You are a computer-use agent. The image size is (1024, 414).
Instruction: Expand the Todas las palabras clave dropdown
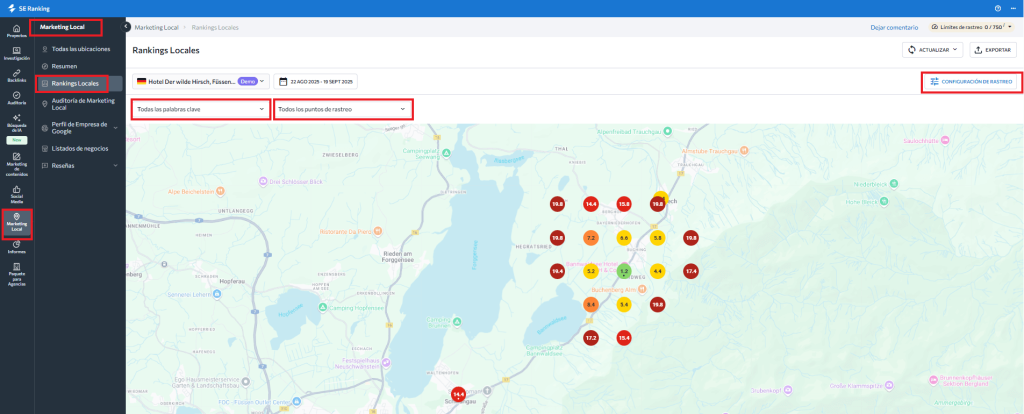[200, 108]
